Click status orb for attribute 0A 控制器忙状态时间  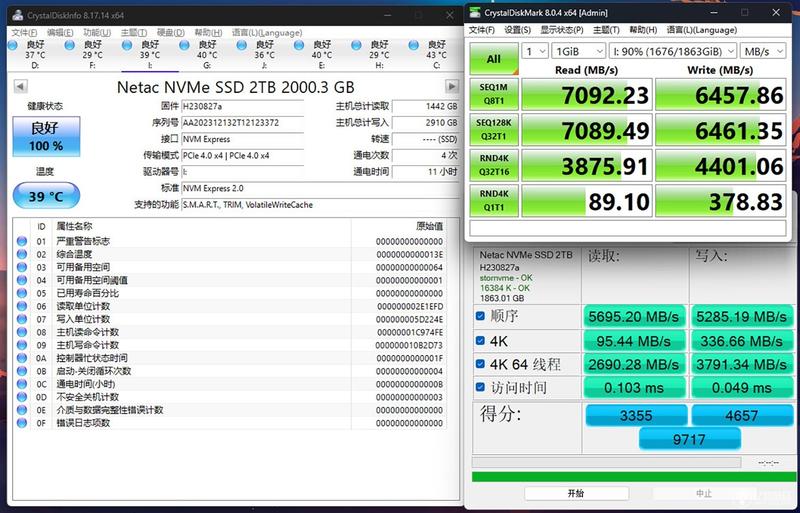[22, 358]
